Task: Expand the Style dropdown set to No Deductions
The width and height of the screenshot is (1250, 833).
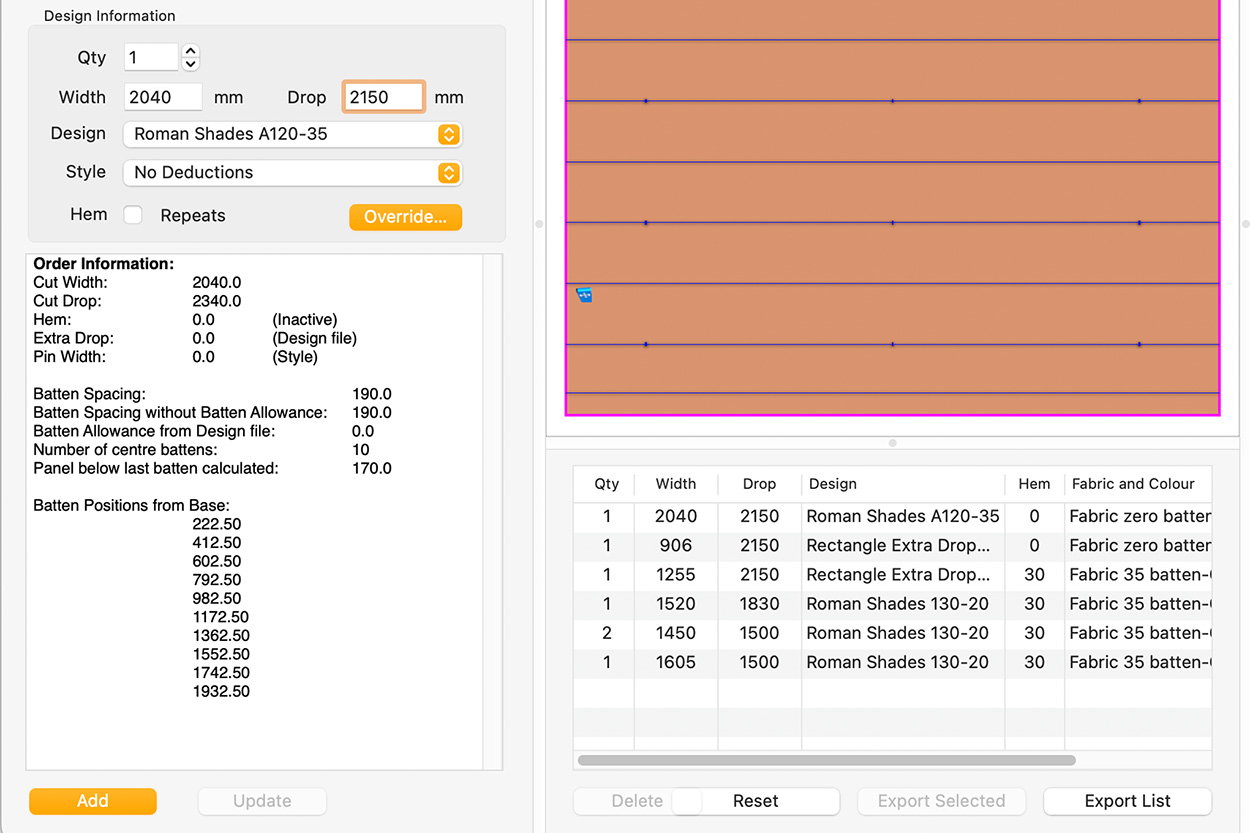Action: (292, 173)
